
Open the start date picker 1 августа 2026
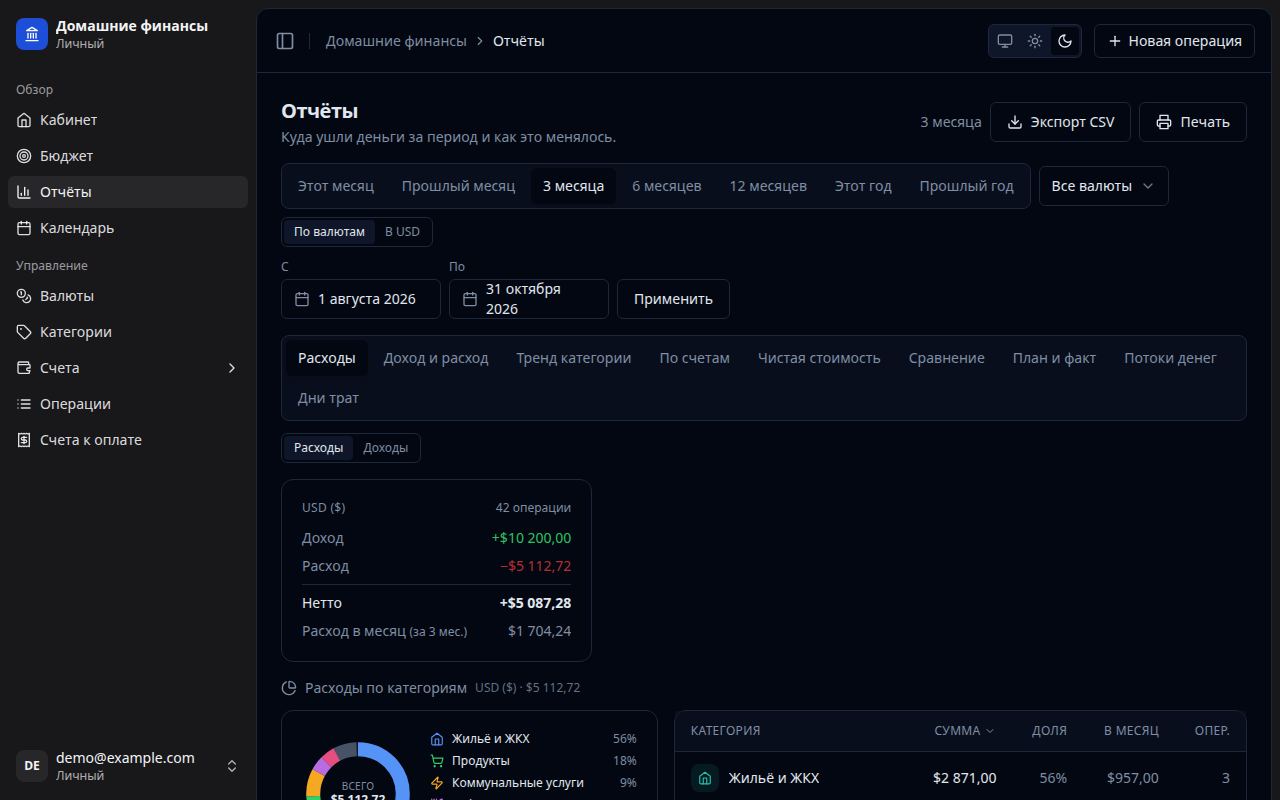pos(361,299)
